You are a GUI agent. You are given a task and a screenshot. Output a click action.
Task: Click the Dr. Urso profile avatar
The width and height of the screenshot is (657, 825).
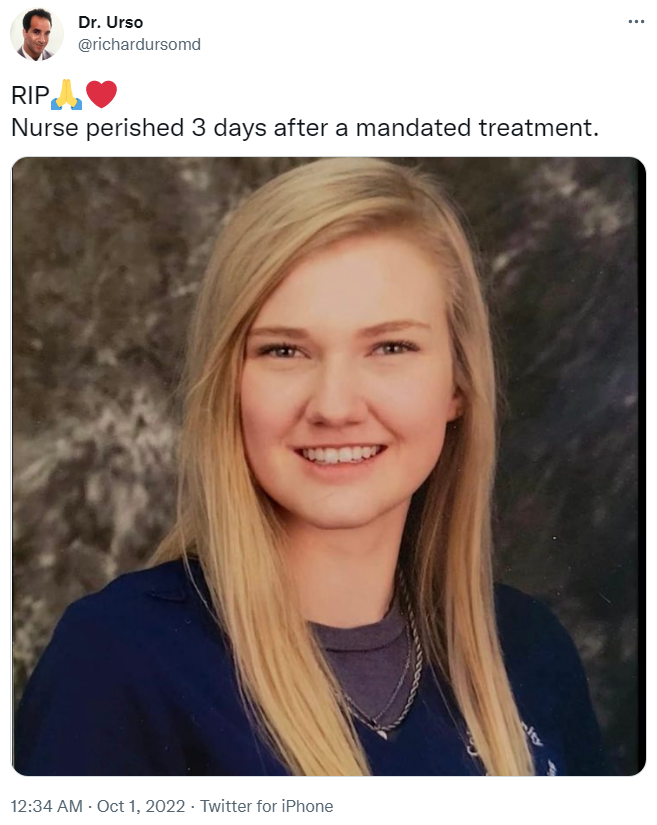point(37,34)
